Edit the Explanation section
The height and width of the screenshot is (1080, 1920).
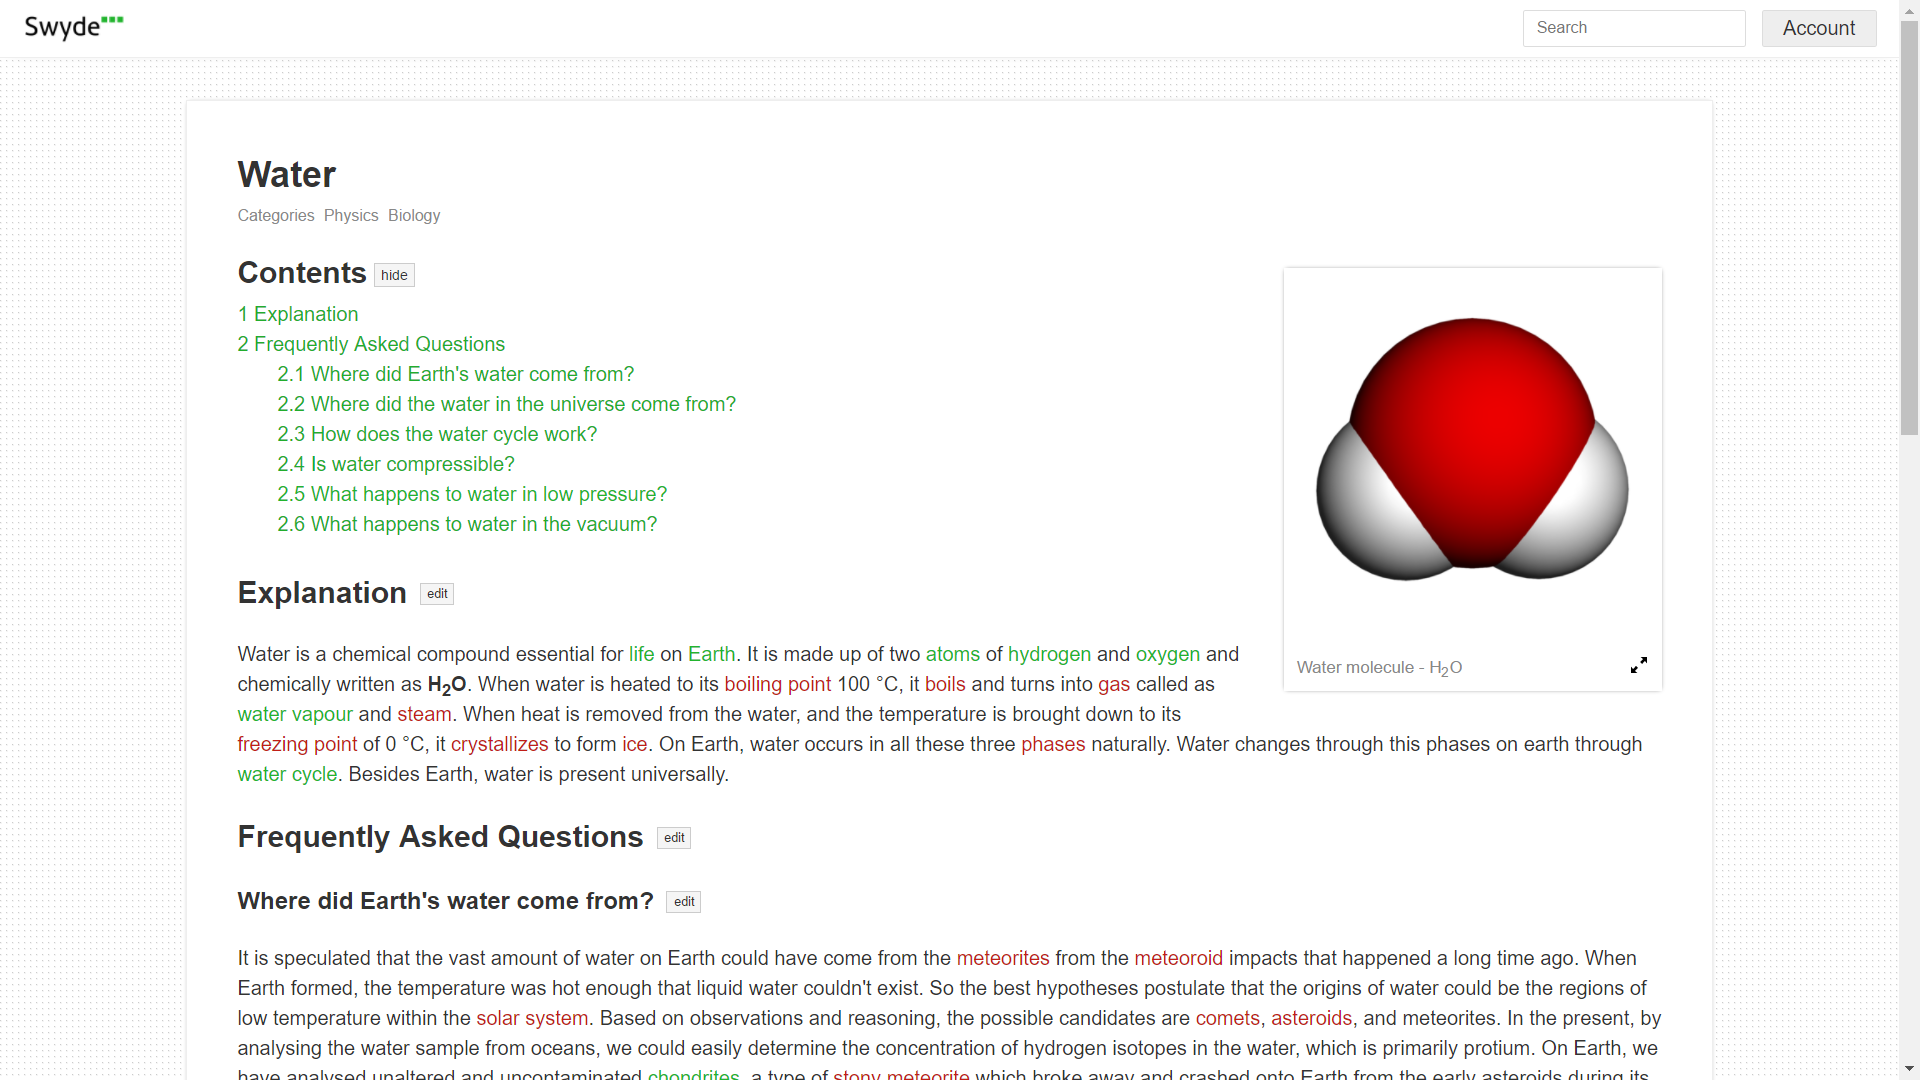pyautogui.click(x=437, y=594)
